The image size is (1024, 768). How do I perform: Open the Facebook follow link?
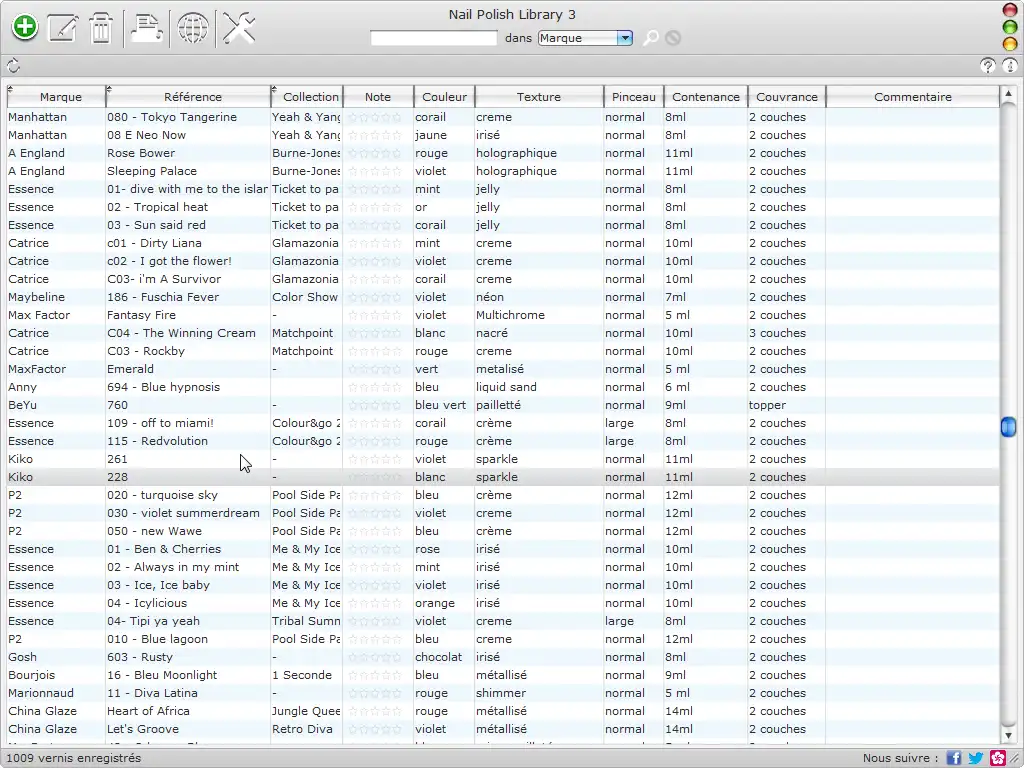[x=954, y=758]
